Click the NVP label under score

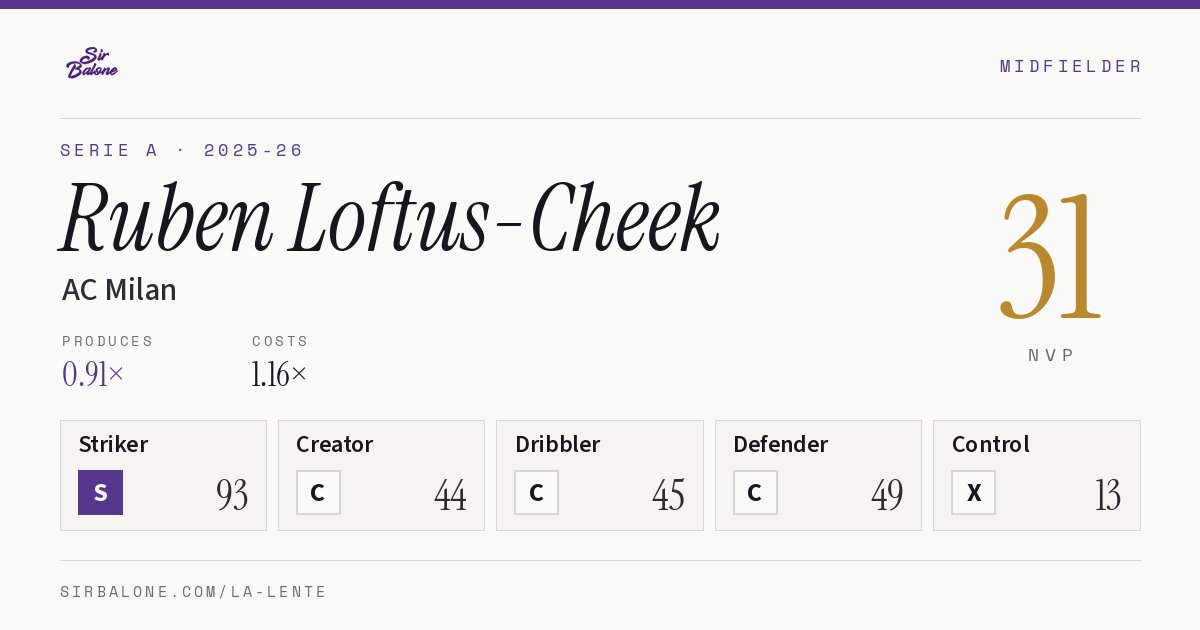coord(1051,355)
